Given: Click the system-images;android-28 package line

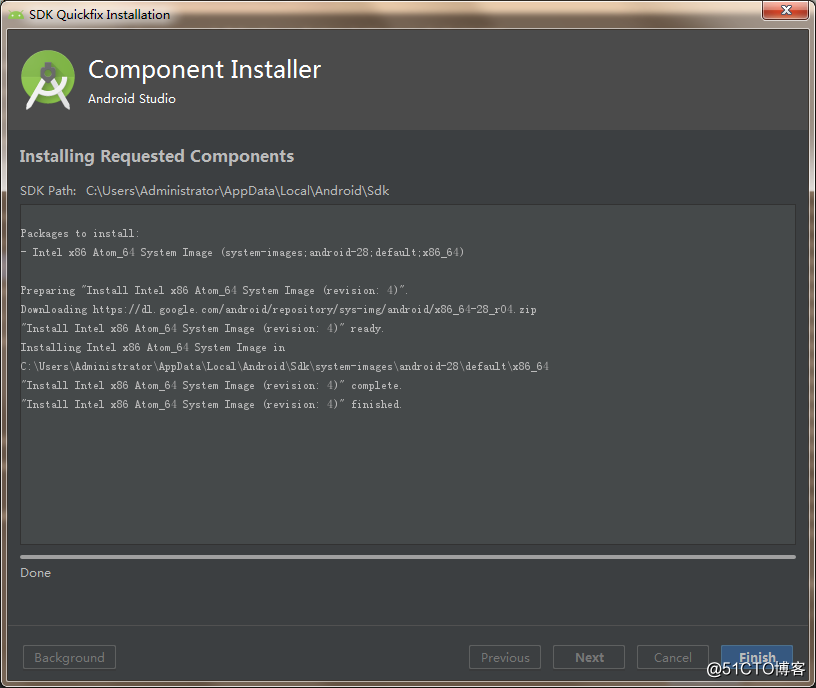Looking at the screenshot, I should pos(242,252).
